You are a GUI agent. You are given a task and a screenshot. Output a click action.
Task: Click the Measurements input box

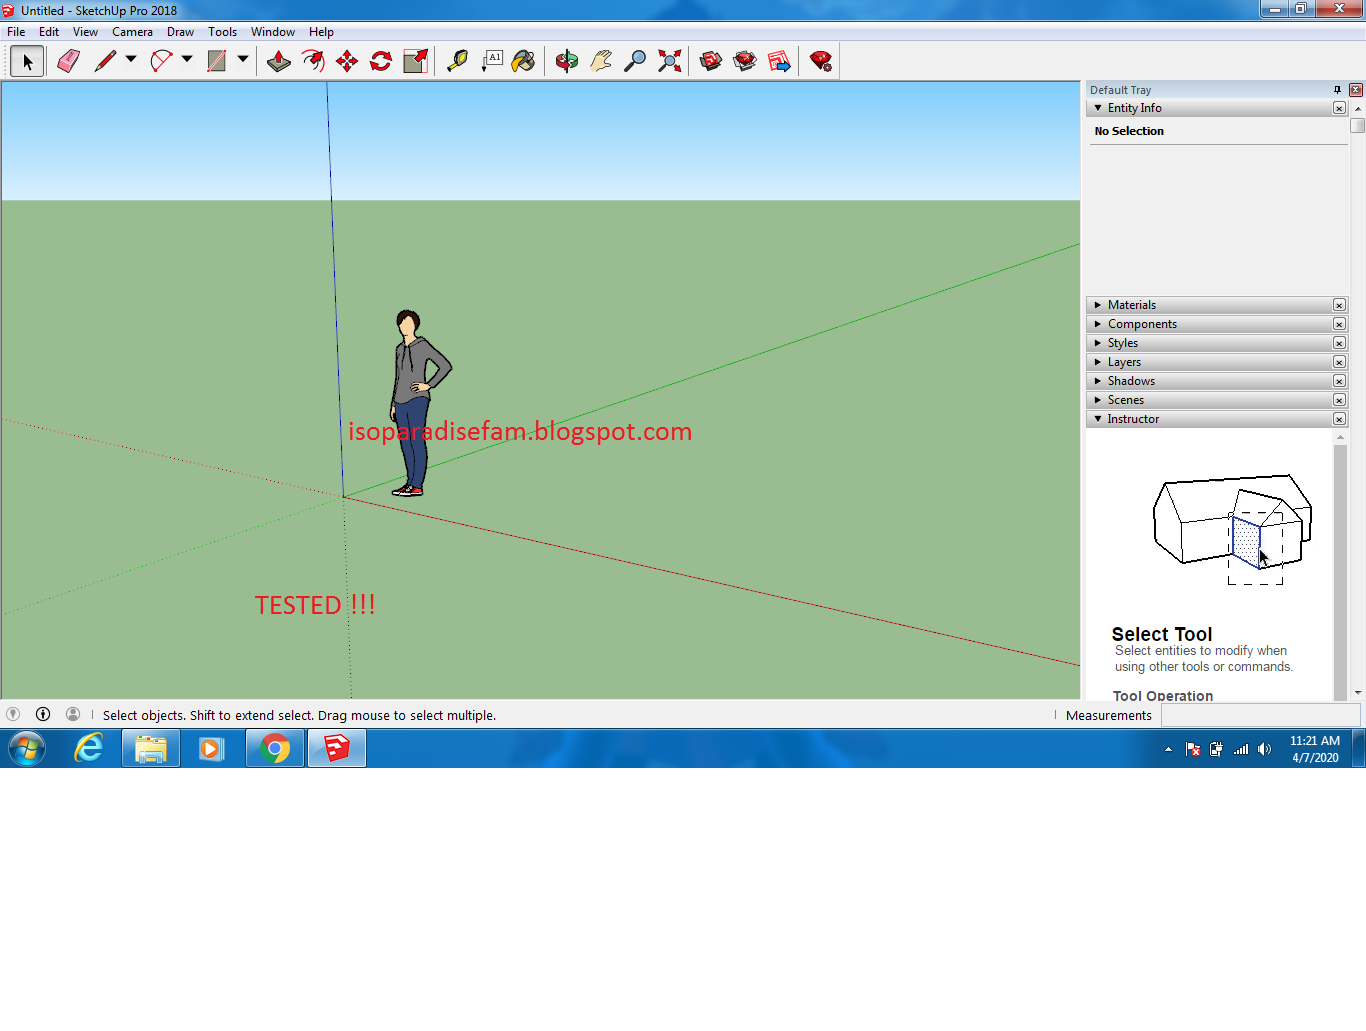[1260, 715]
